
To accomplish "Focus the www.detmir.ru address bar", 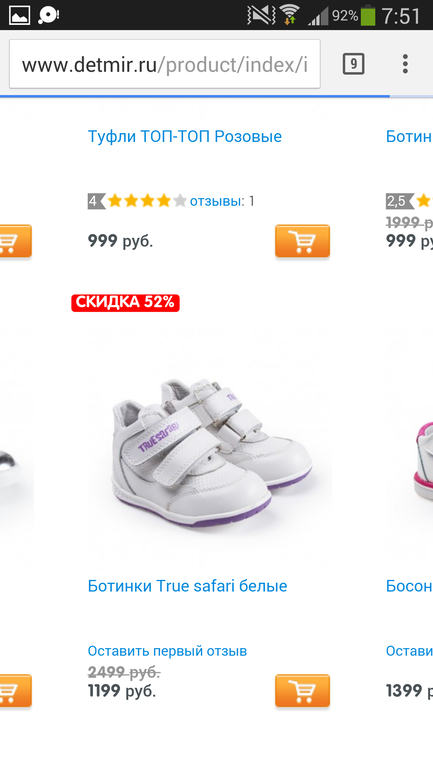I will pyautogui.click(x=165, y=64).
